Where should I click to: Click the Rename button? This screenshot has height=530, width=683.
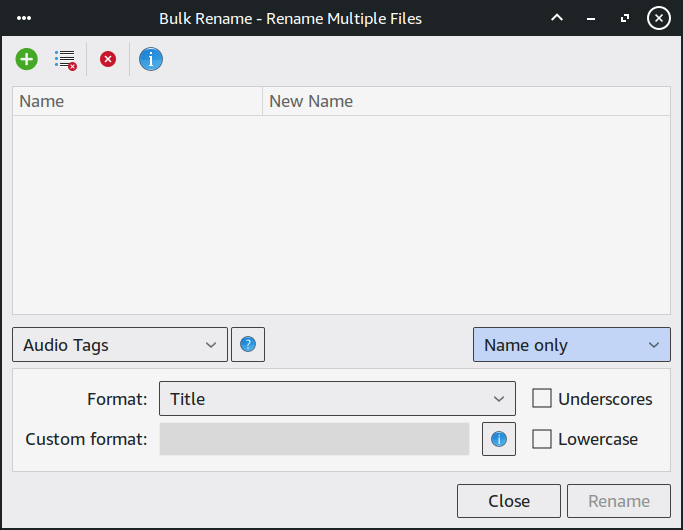pos(618,501)
